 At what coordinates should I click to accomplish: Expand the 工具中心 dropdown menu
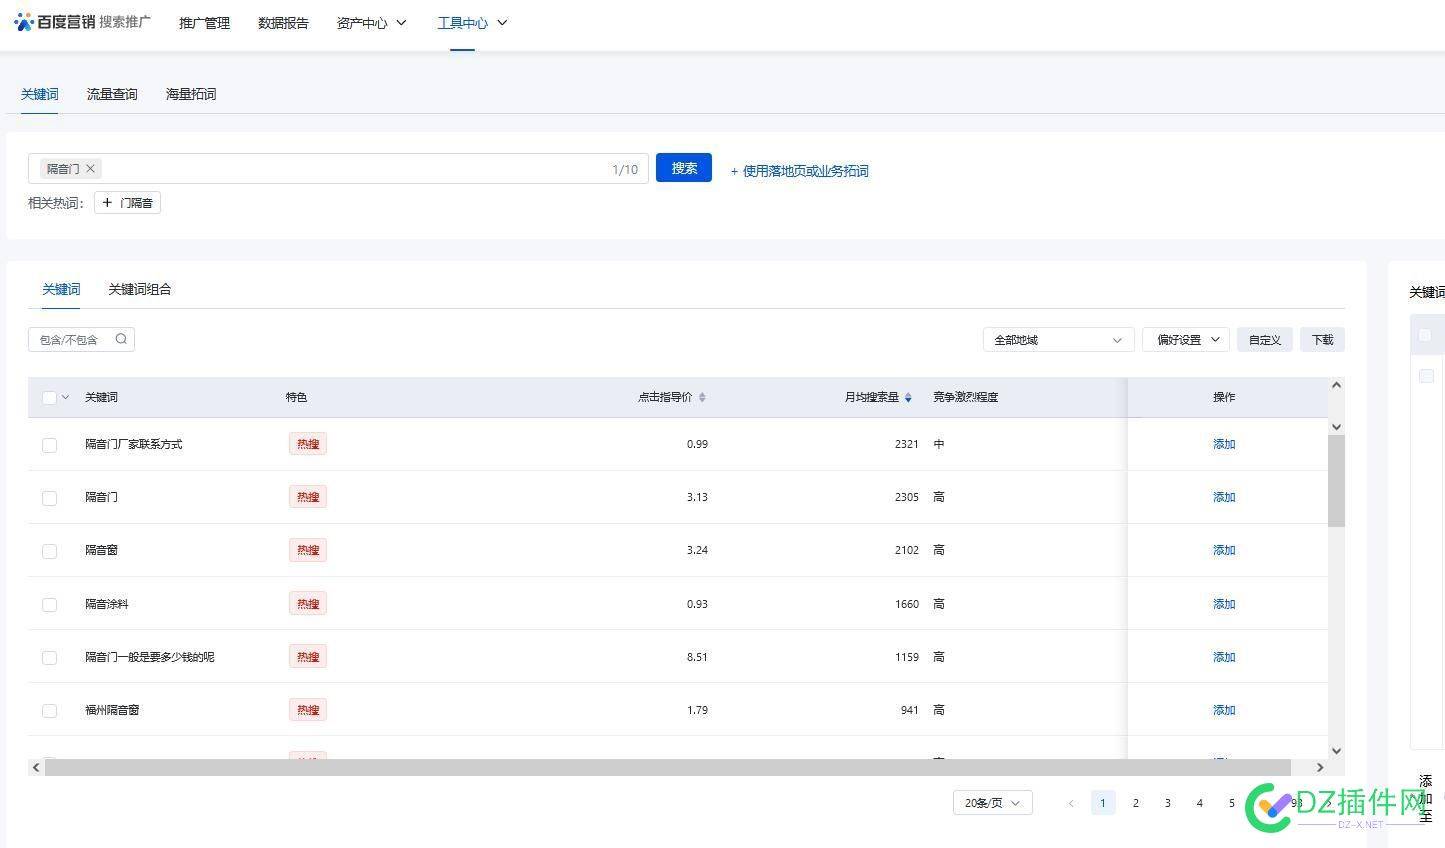click(x=472, y=22)
